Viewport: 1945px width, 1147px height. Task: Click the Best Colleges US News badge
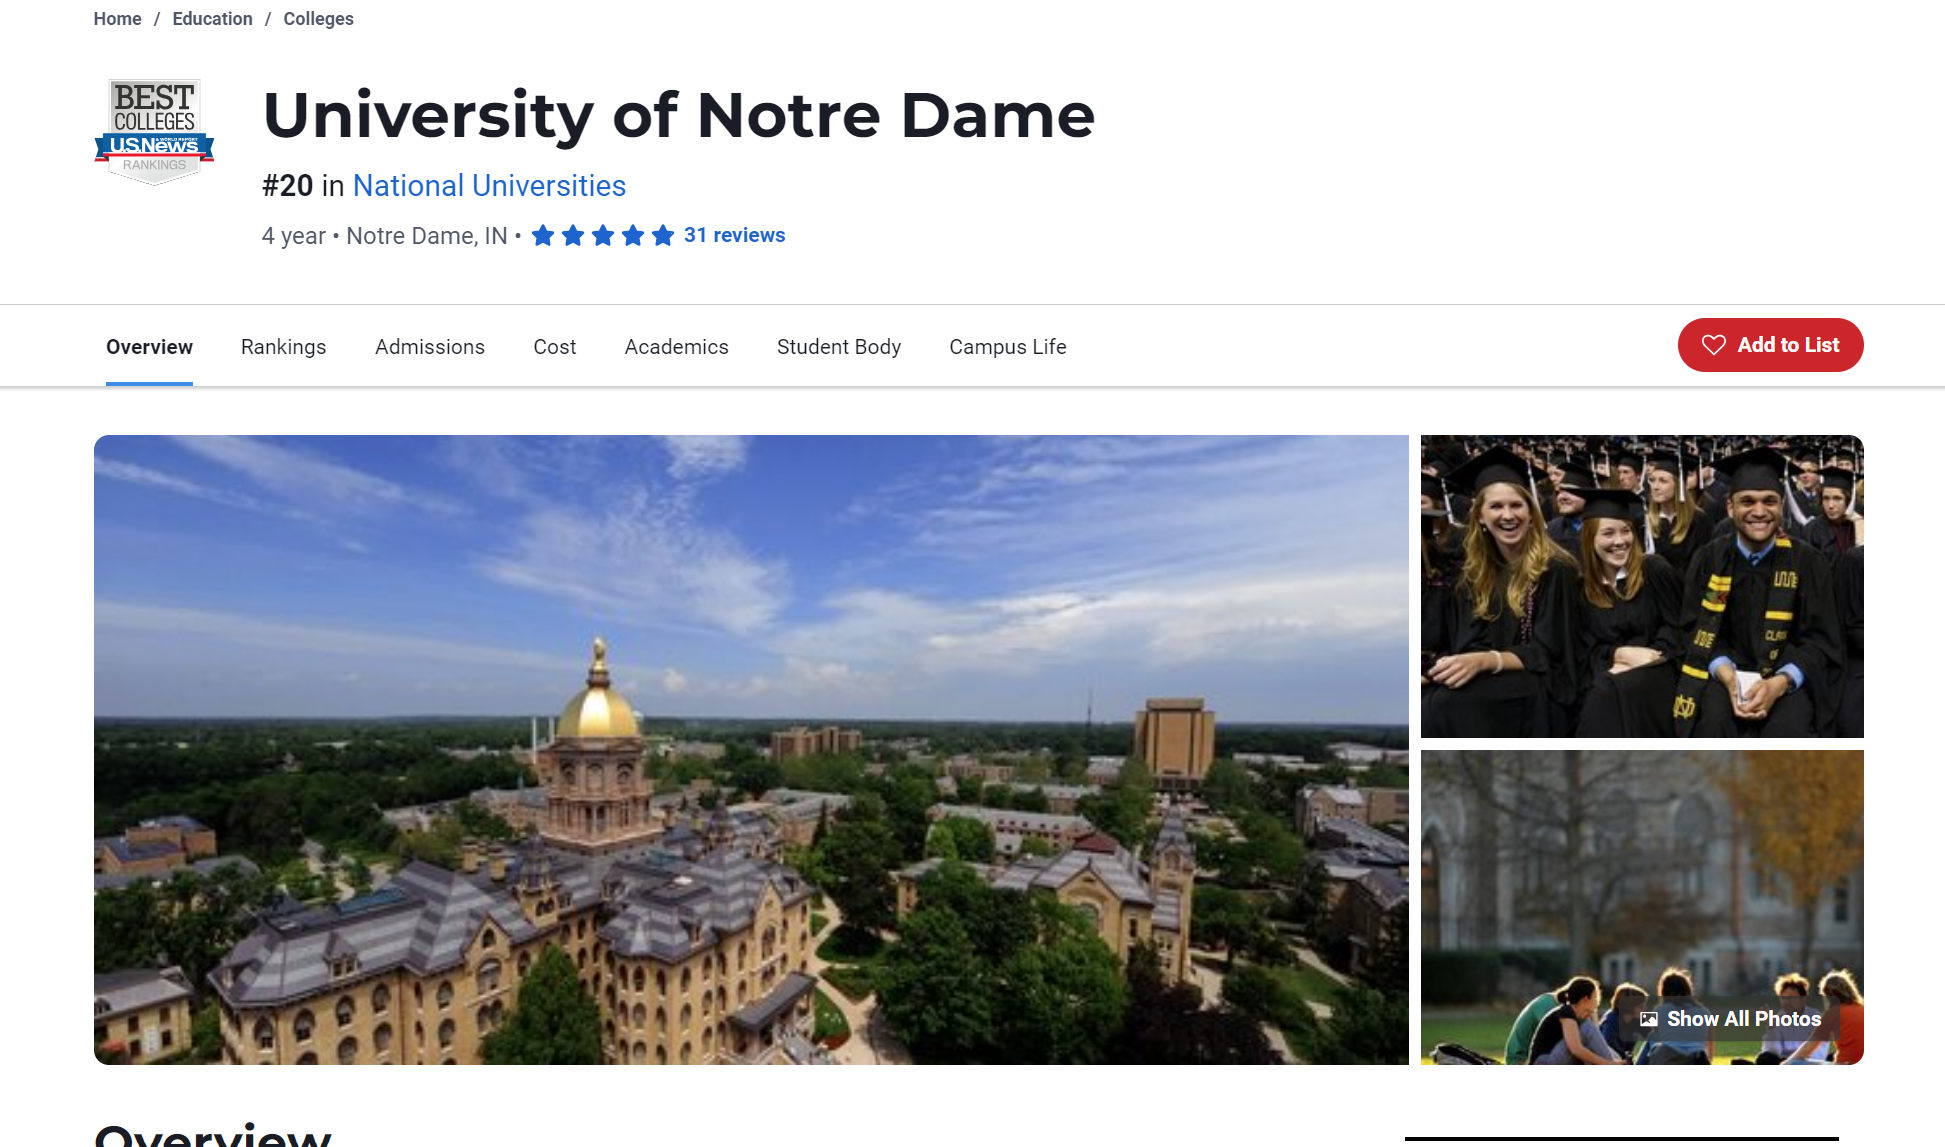pos(154,131)
